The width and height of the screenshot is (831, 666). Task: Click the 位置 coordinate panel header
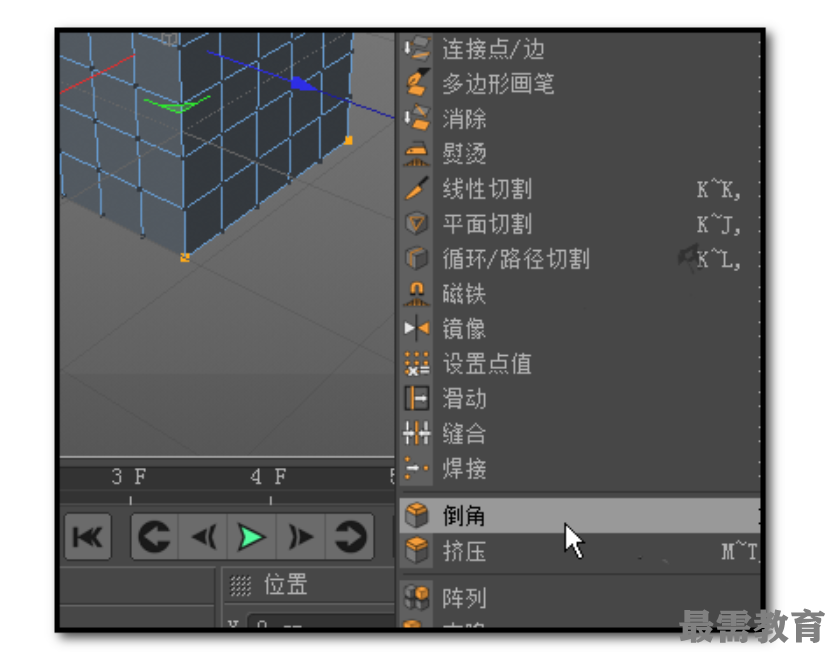click(x=286, y=585)
